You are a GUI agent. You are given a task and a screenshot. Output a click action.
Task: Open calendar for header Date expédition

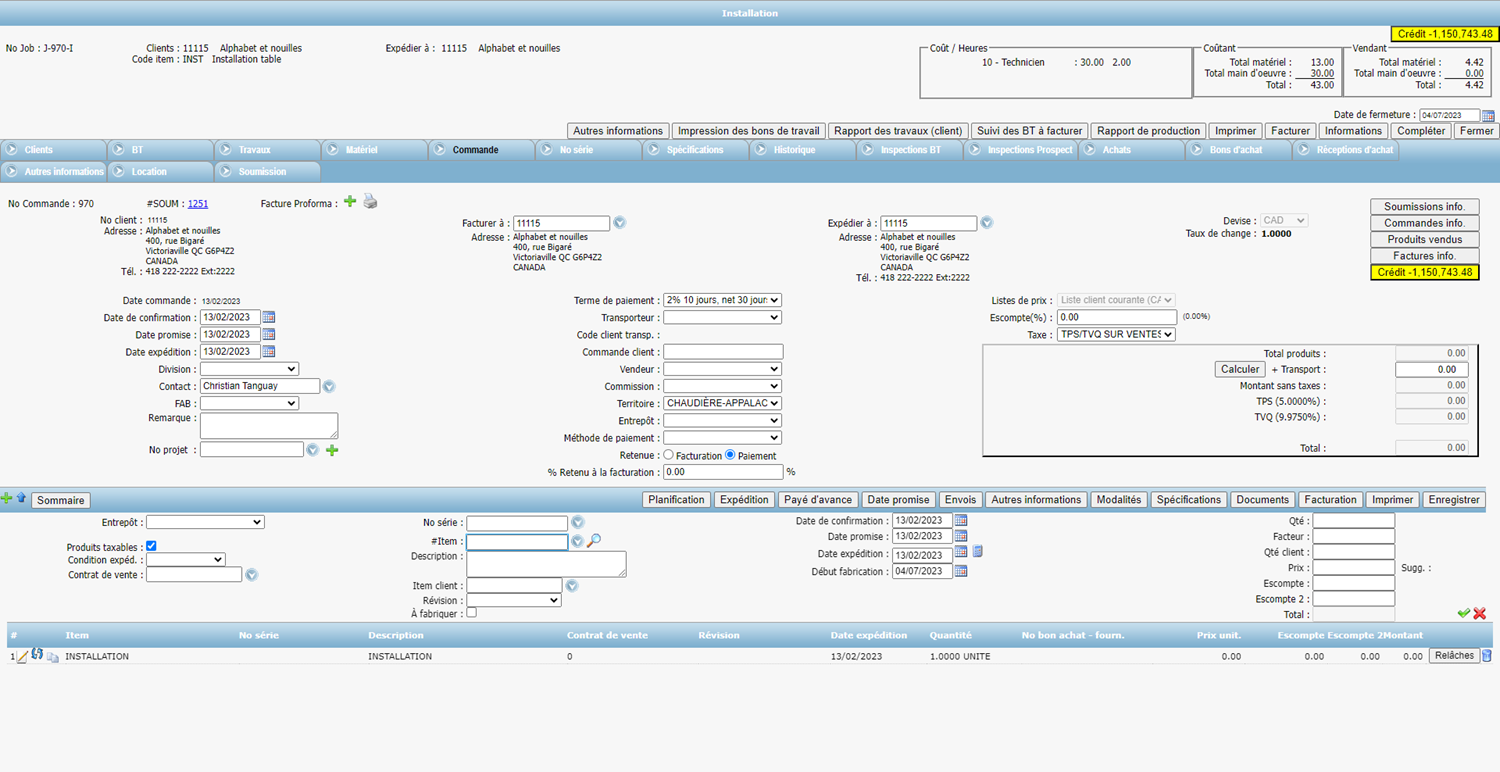[x=268, y=351]
